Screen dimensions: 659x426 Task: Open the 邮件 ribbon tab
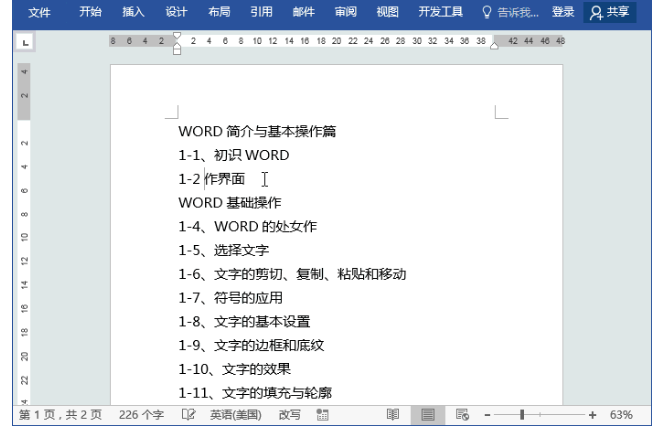pyautogui.click(x=303, y=12)
